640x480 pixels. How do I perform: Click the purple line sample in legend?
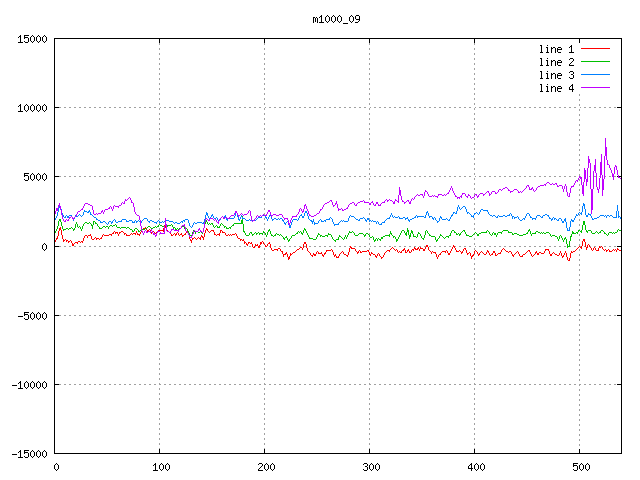595,88
